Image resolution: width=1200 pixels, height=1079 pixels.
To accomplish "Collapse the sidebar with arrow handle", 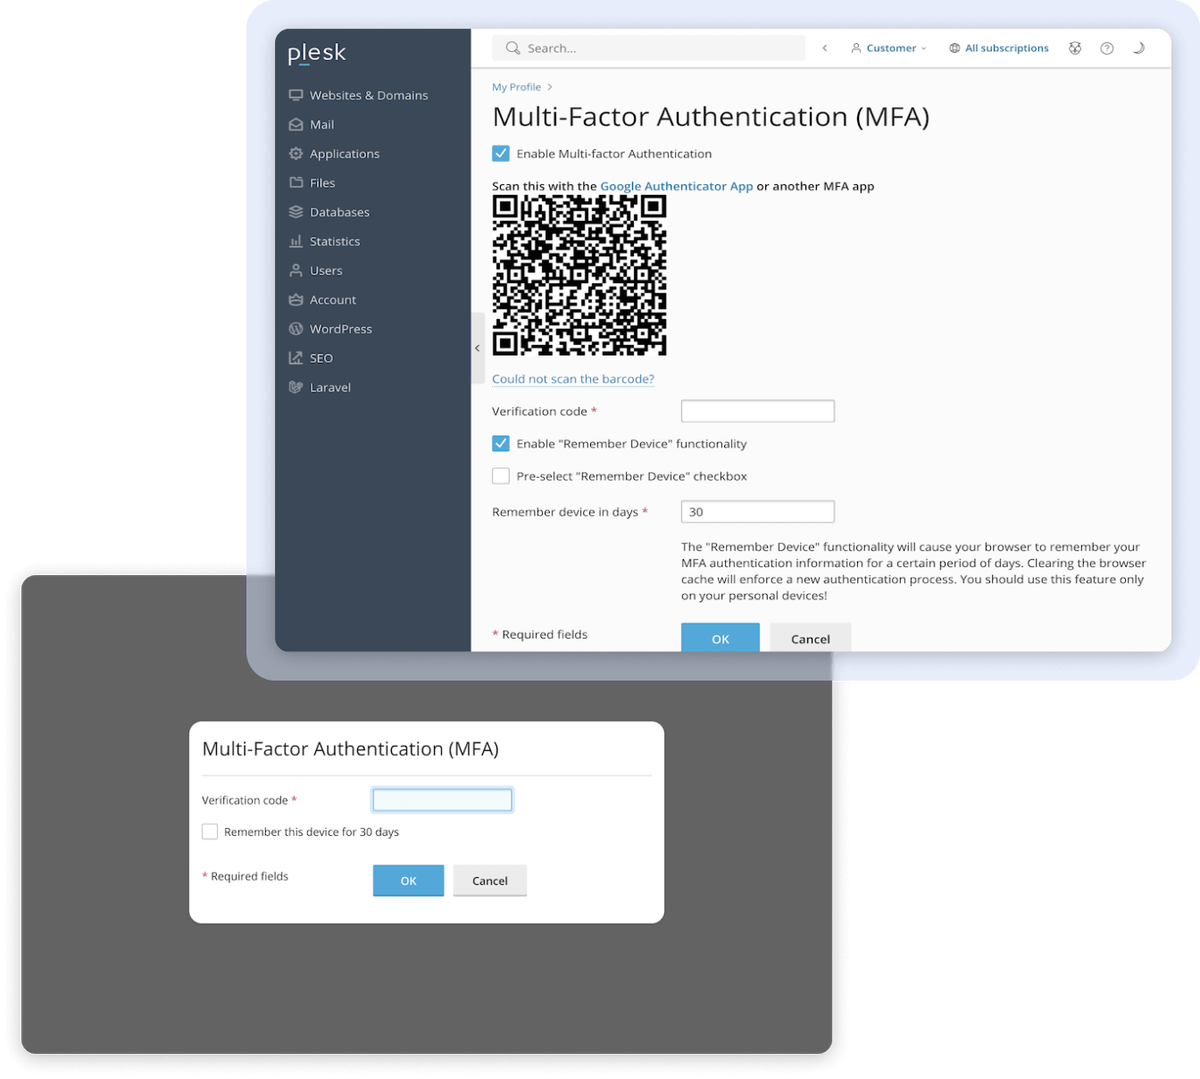I will coord(477,348).
